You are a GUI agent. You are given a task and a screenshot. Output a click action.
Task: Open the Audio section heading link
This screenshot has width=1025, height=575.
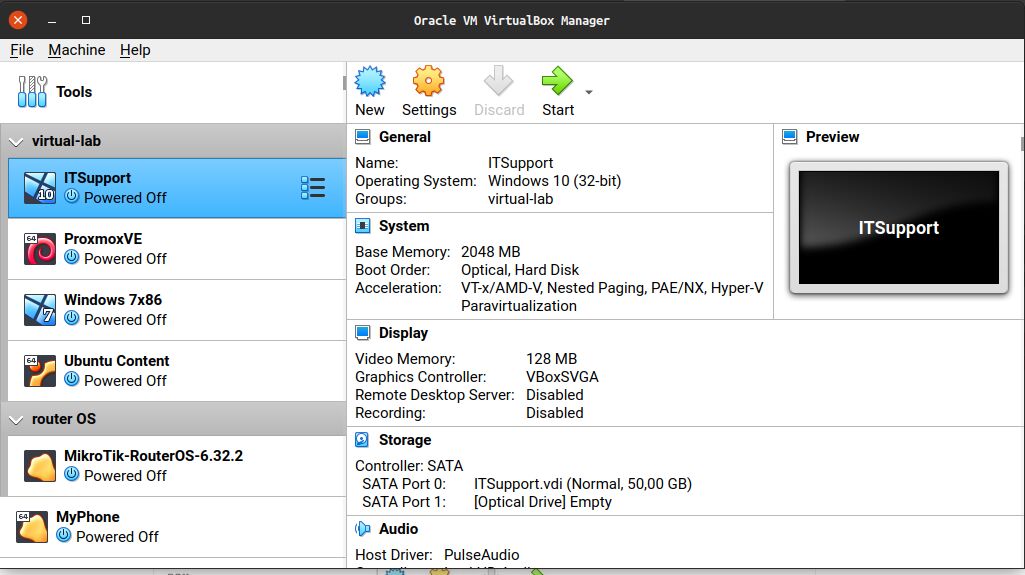pos(398,529)
